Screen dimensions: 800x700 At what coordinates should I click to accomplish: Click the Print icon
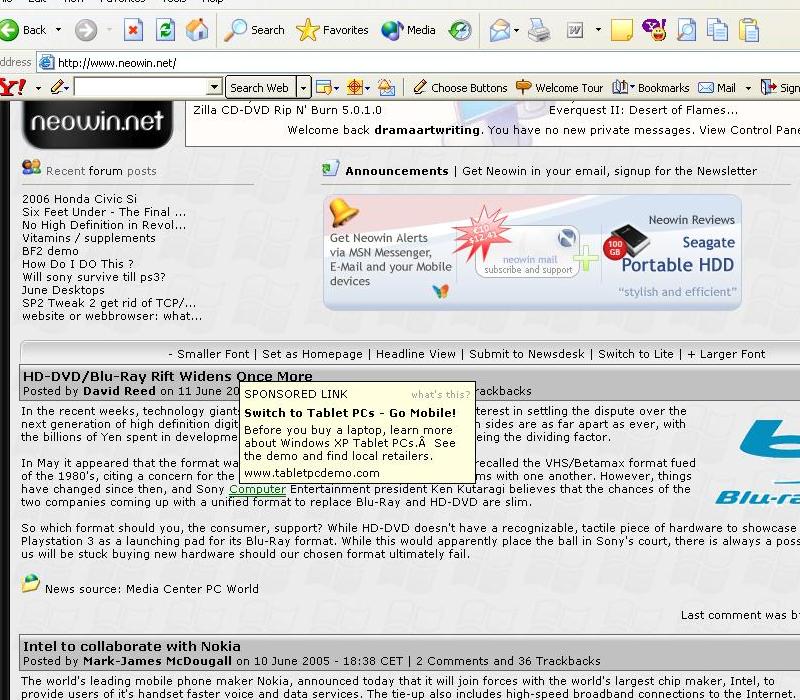(x=539, y=30)
